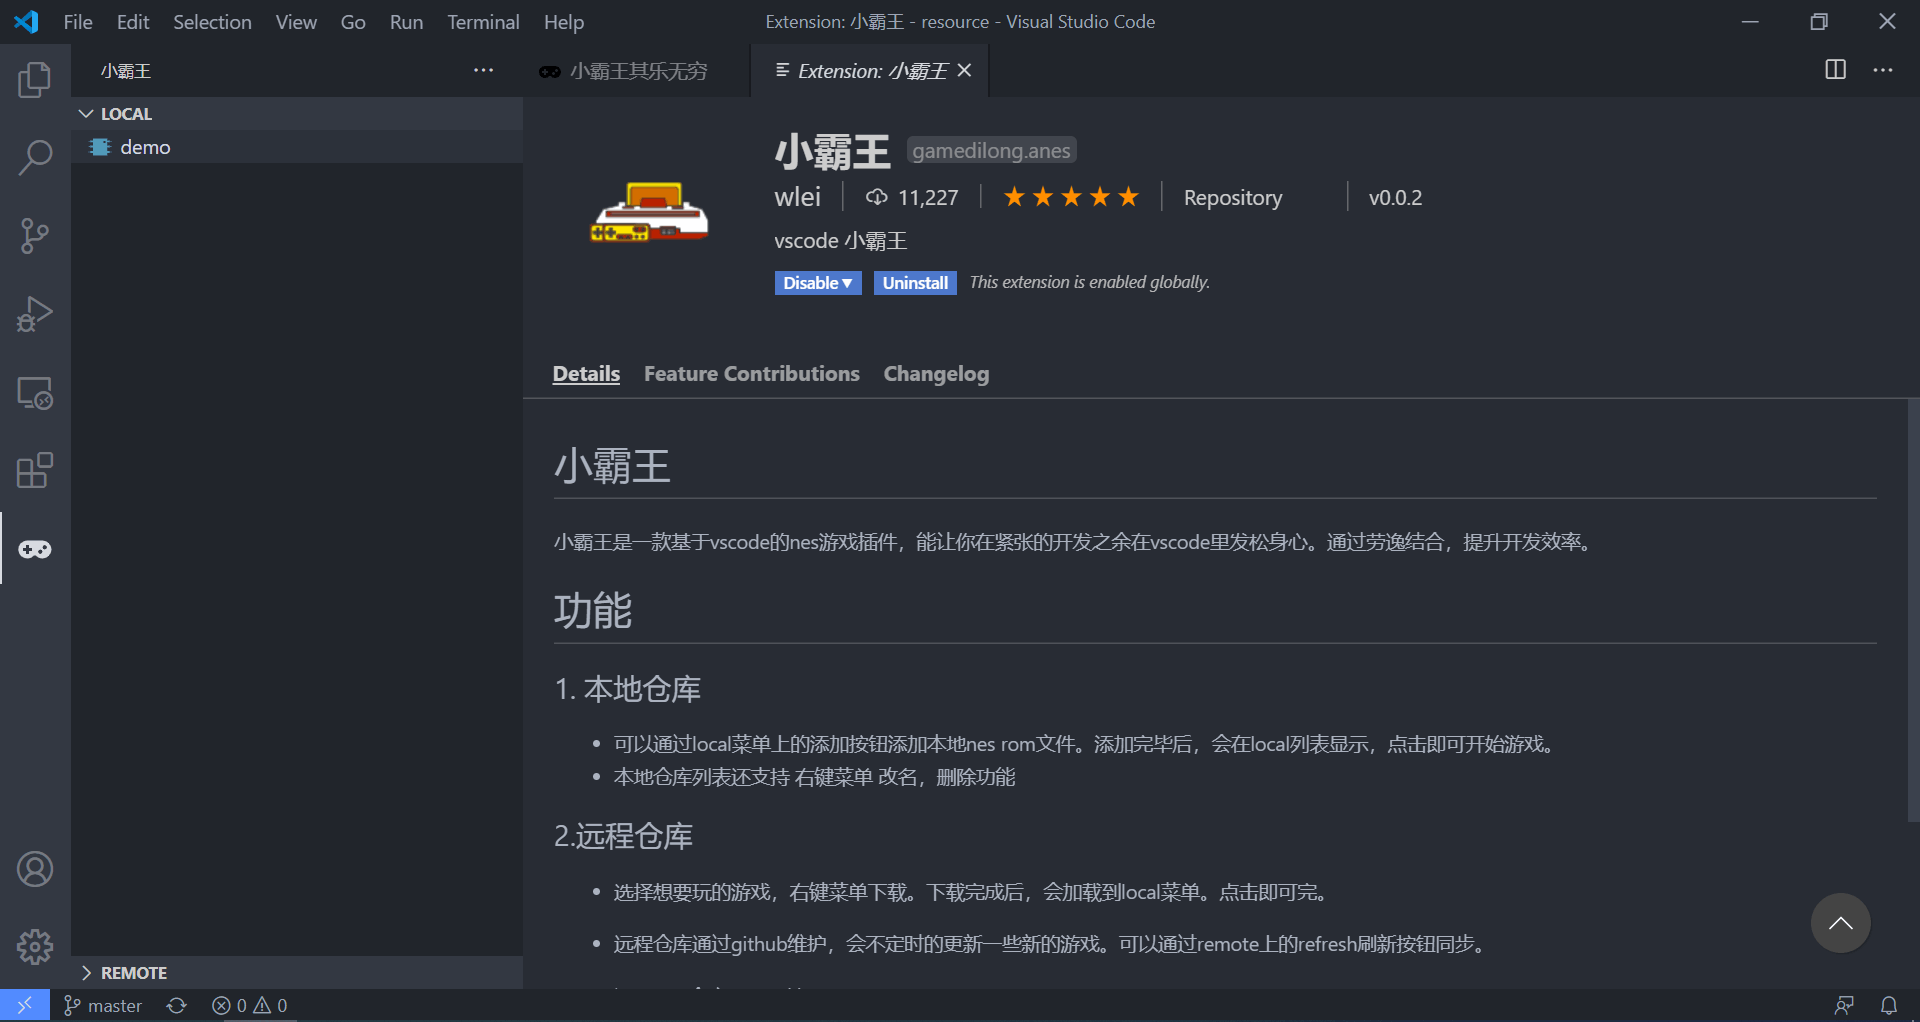Screen dimensions: 1920x1022
Task: Collapse the LOCAL section
Action: [298, 114]
